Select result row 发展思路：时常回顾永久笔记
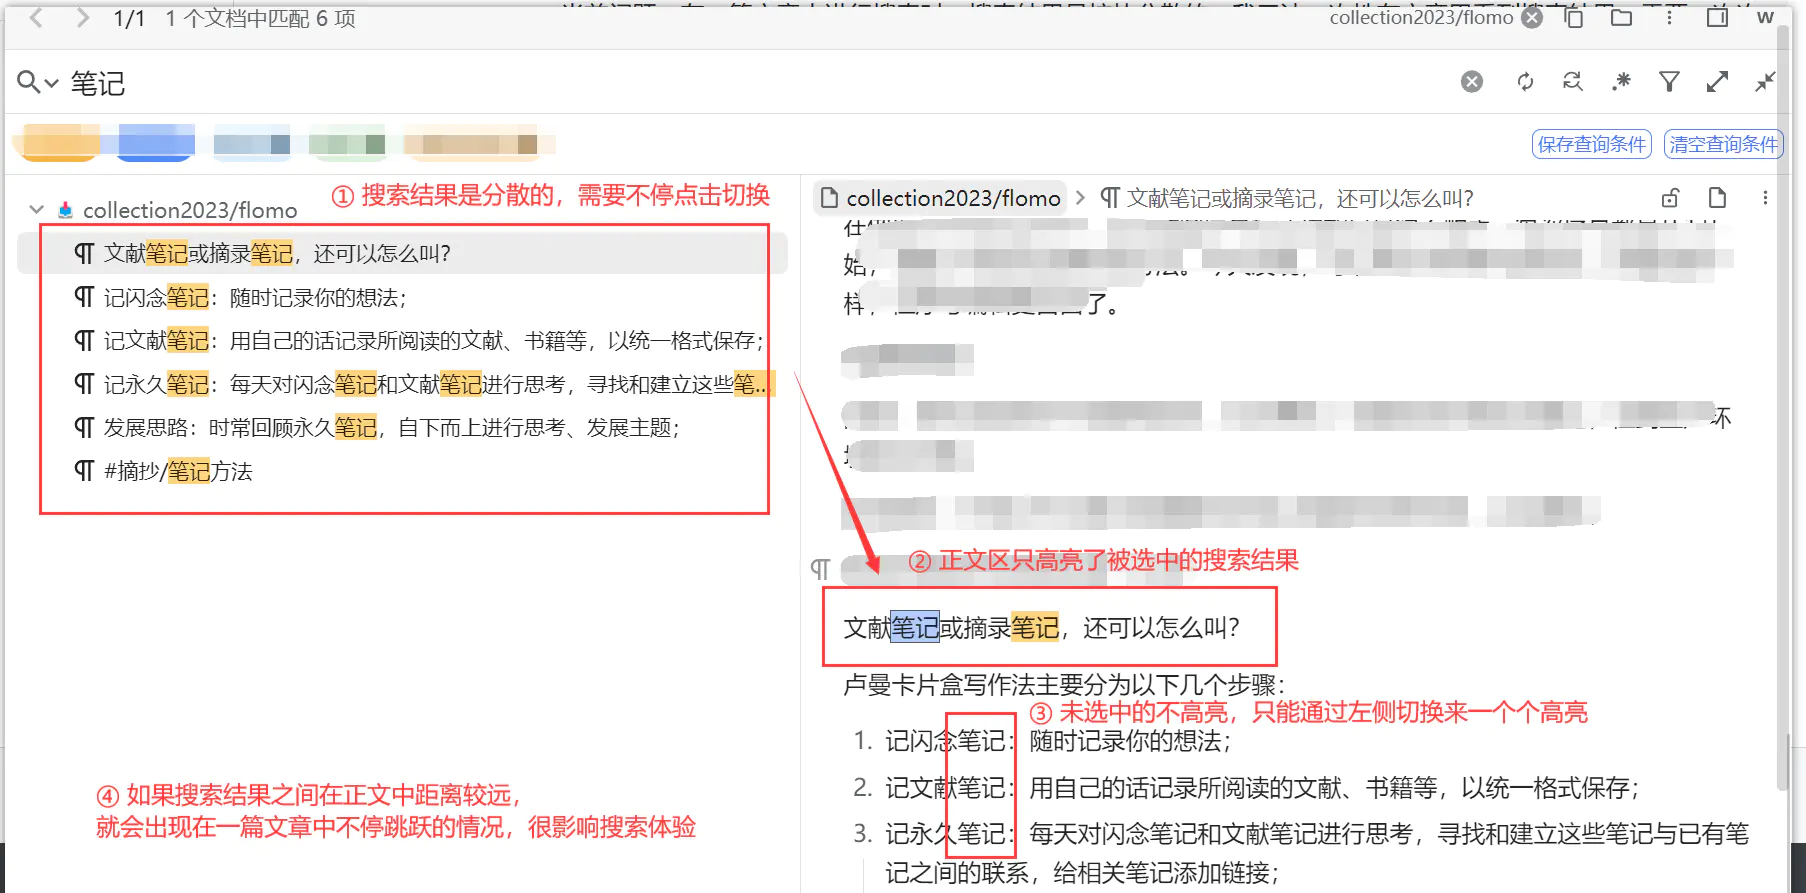This screenshot has height=893, width=1806. pos(402,428)
